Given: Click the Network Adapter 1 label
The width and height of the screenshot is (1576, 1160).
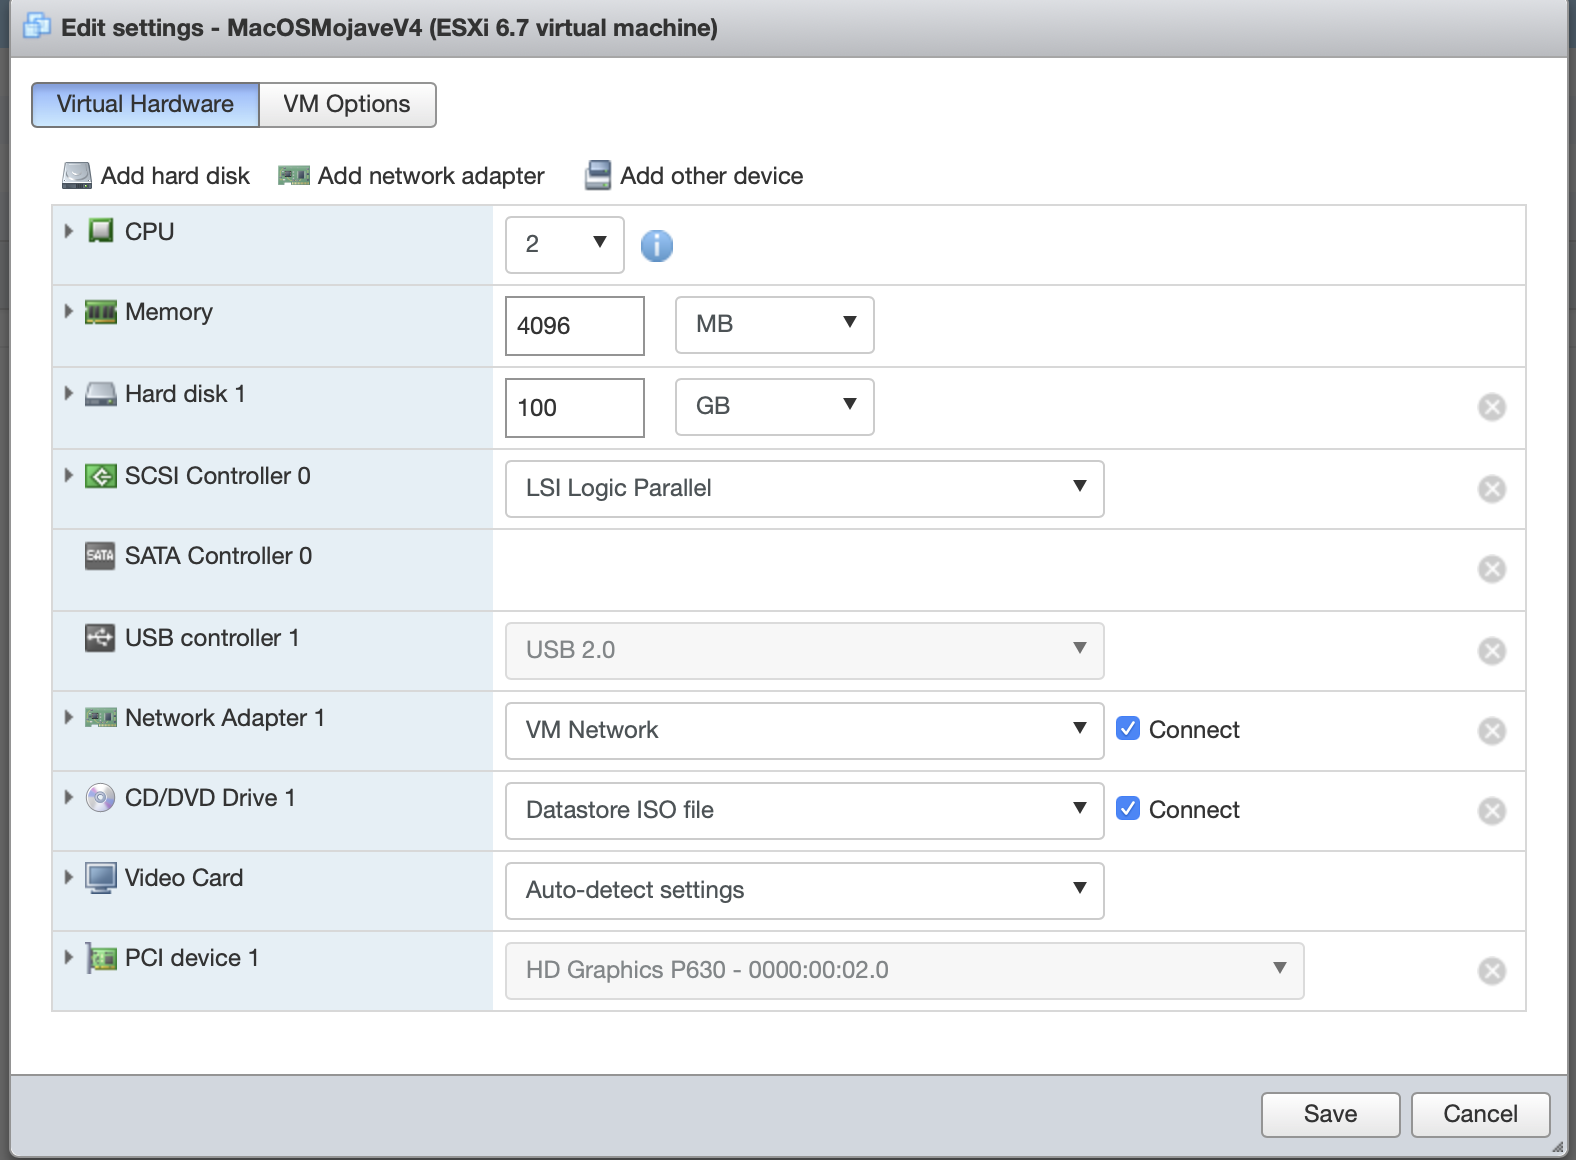Looking at the screenshot, I should coord(225,718).
